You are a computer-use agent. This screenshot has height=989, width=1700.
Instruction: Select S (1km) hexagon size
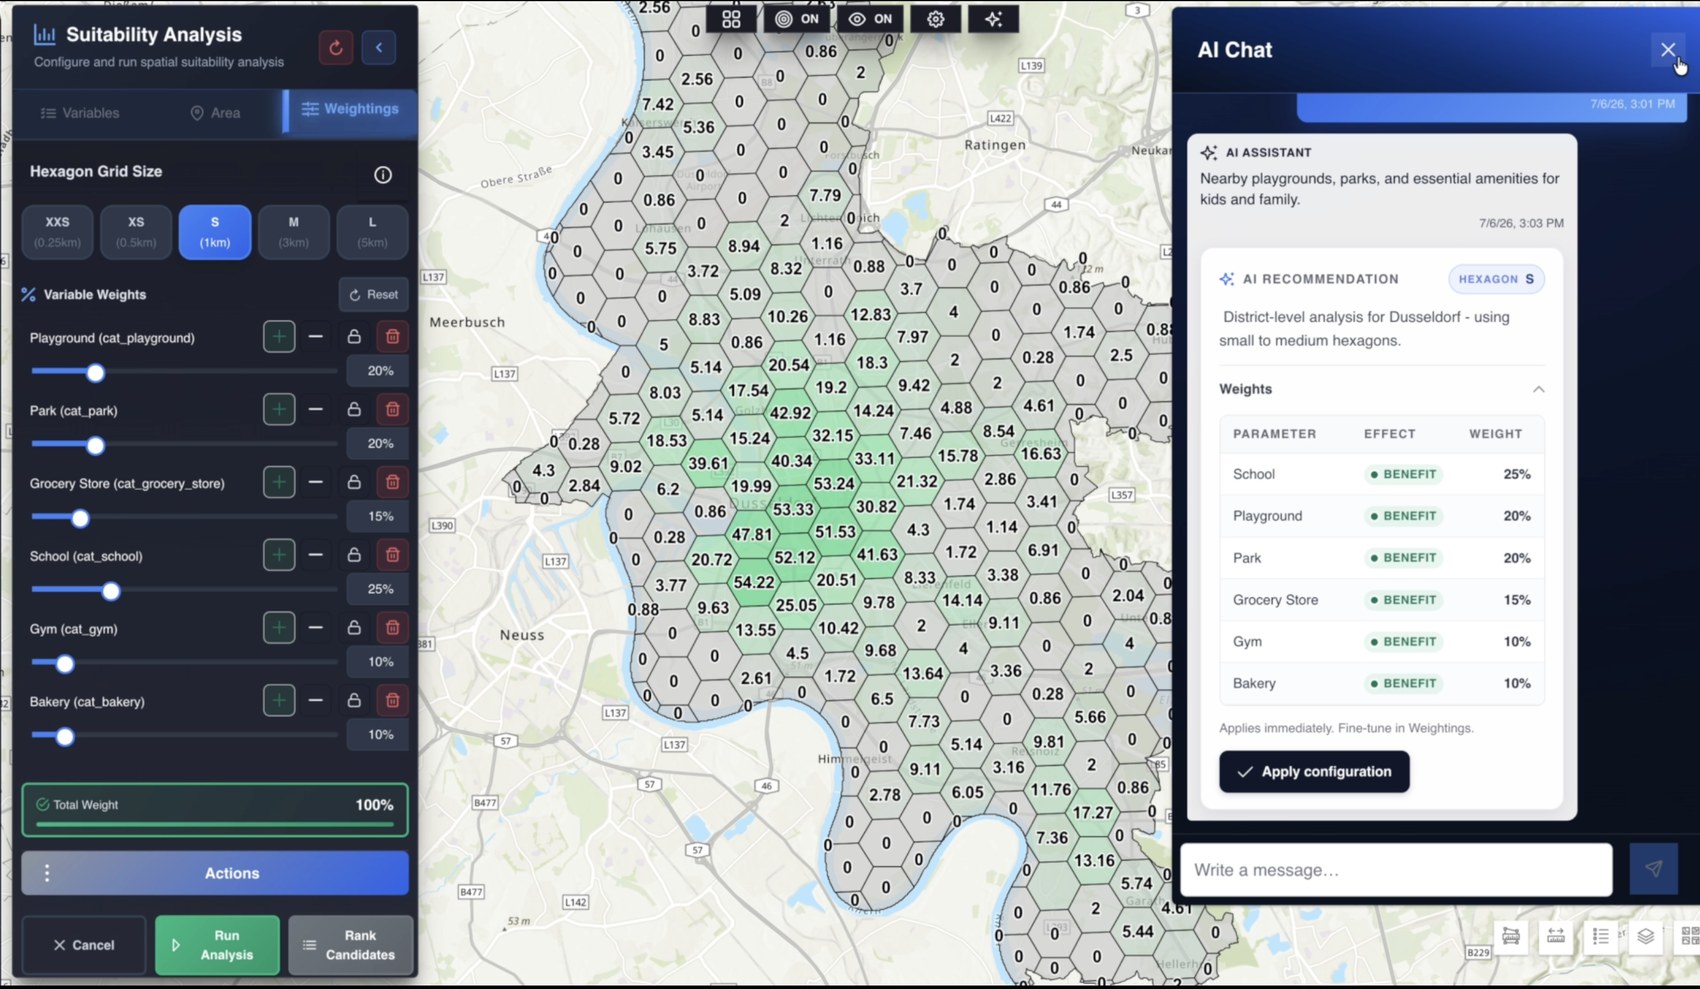215,231
